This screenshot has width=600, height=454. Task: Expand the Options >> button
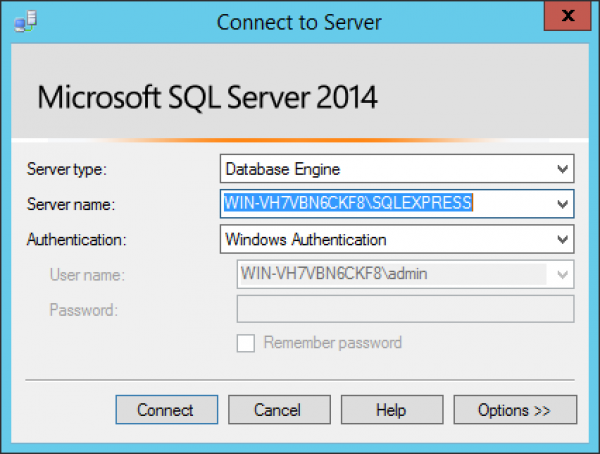pos(515,410)
